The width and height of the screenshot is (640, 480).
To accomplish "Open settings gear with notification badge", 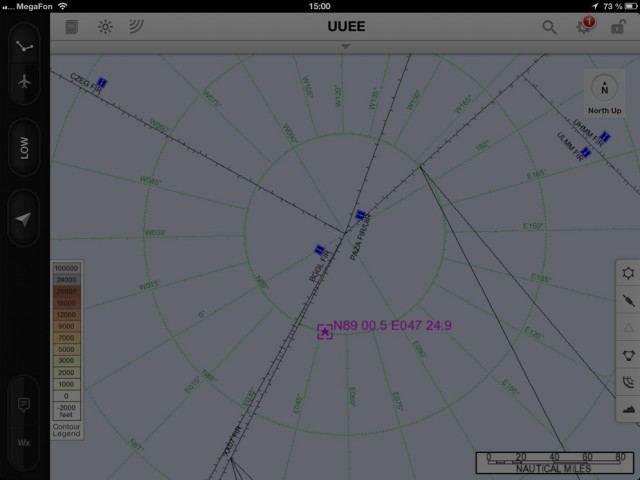I will 585,27.
